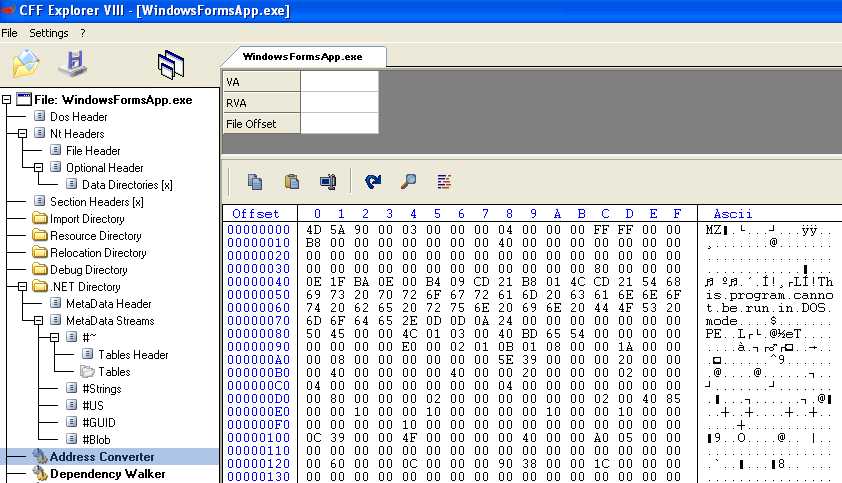
Task: Collapse the Optional Header tree branch
Action: click(x=39, y=168)
